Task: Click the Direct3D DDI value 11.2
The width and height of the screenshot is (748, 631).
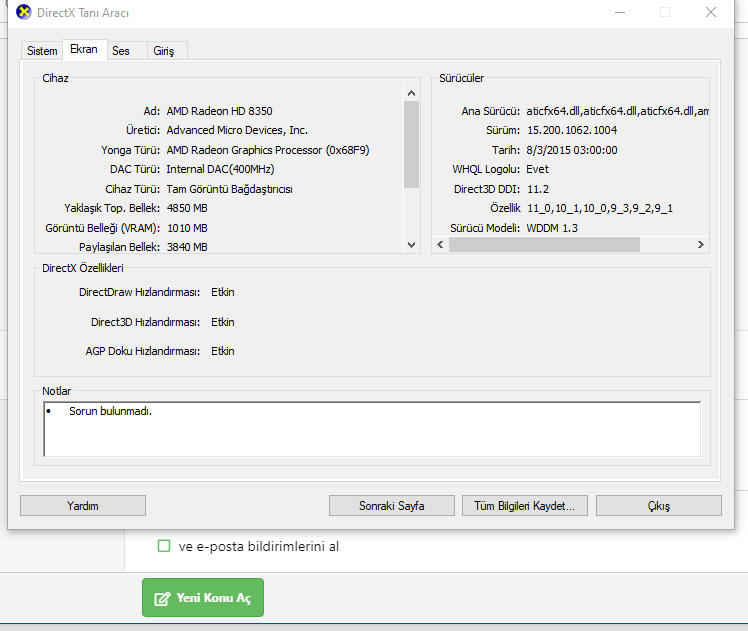Action: [x=538, y=189]
